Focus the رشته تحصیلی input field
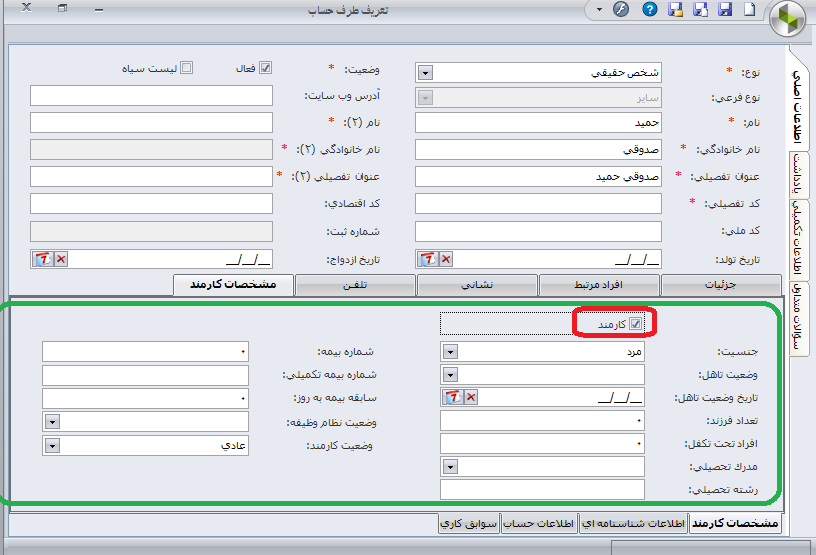 (x=542, y=489)
